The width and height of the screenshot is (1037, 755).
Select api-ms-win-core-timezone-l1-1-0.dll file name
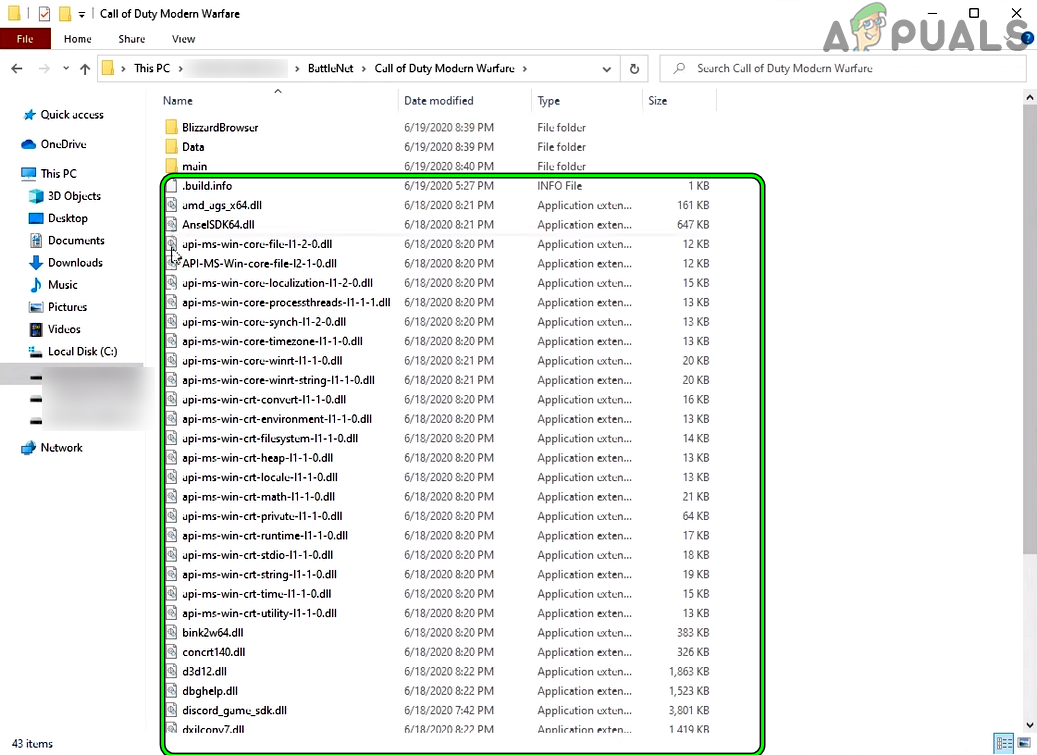click(272, 341)
